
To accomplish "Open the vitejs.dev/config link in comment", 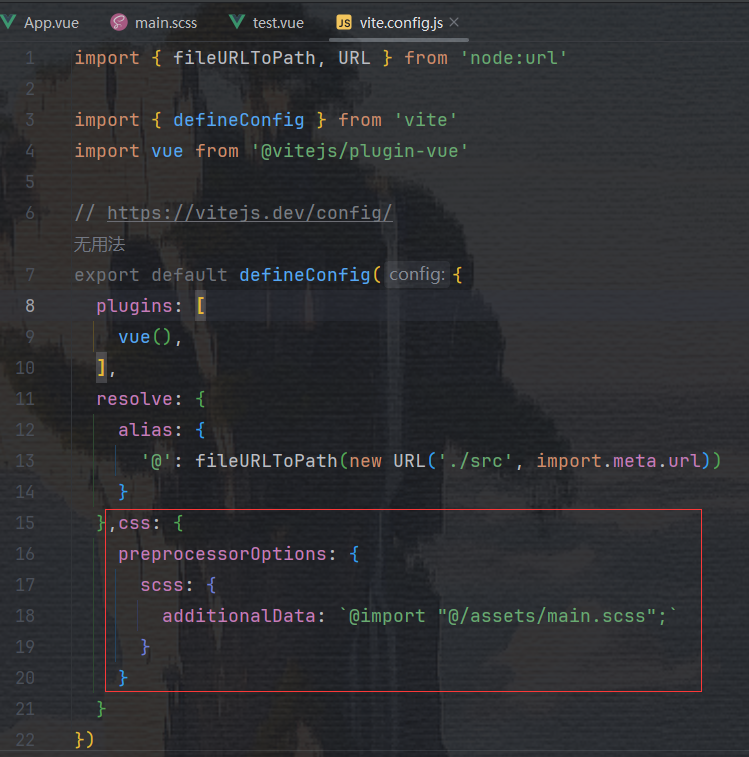I will coord(249,213).
